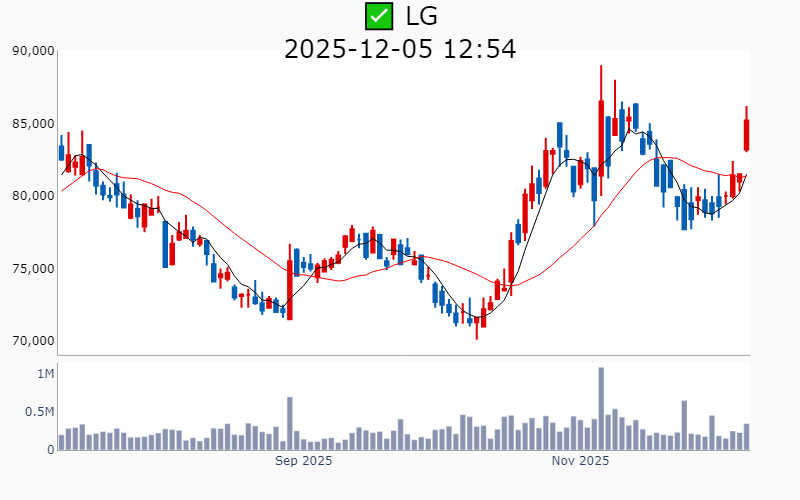Click the first blue candlestick on the left
The image size is (800, 500).
pyautogui.click(x=61, y=152)
